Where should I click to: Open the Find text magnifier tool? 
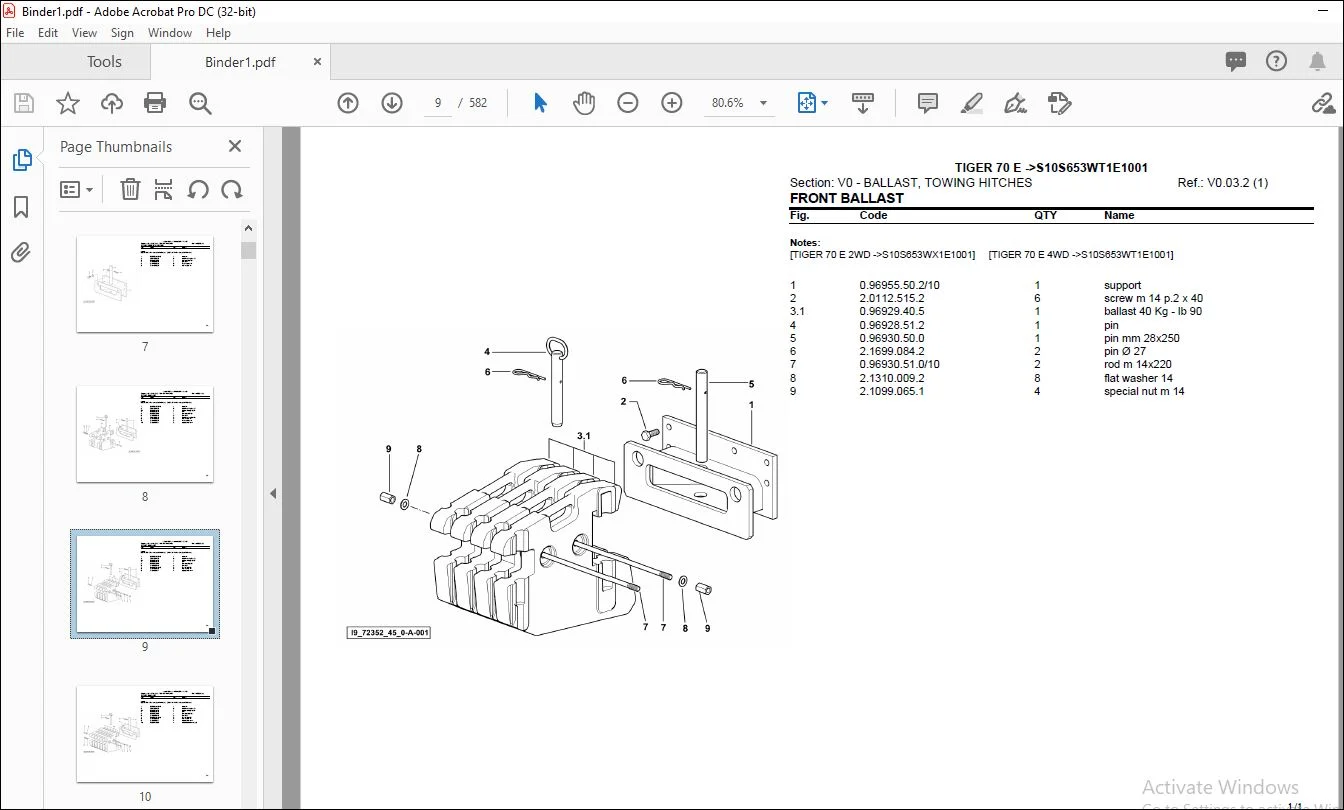[200, 103]
